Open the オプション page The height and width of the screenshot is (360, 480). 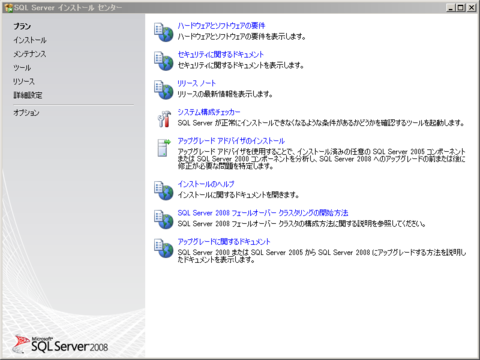pos(26,113)
